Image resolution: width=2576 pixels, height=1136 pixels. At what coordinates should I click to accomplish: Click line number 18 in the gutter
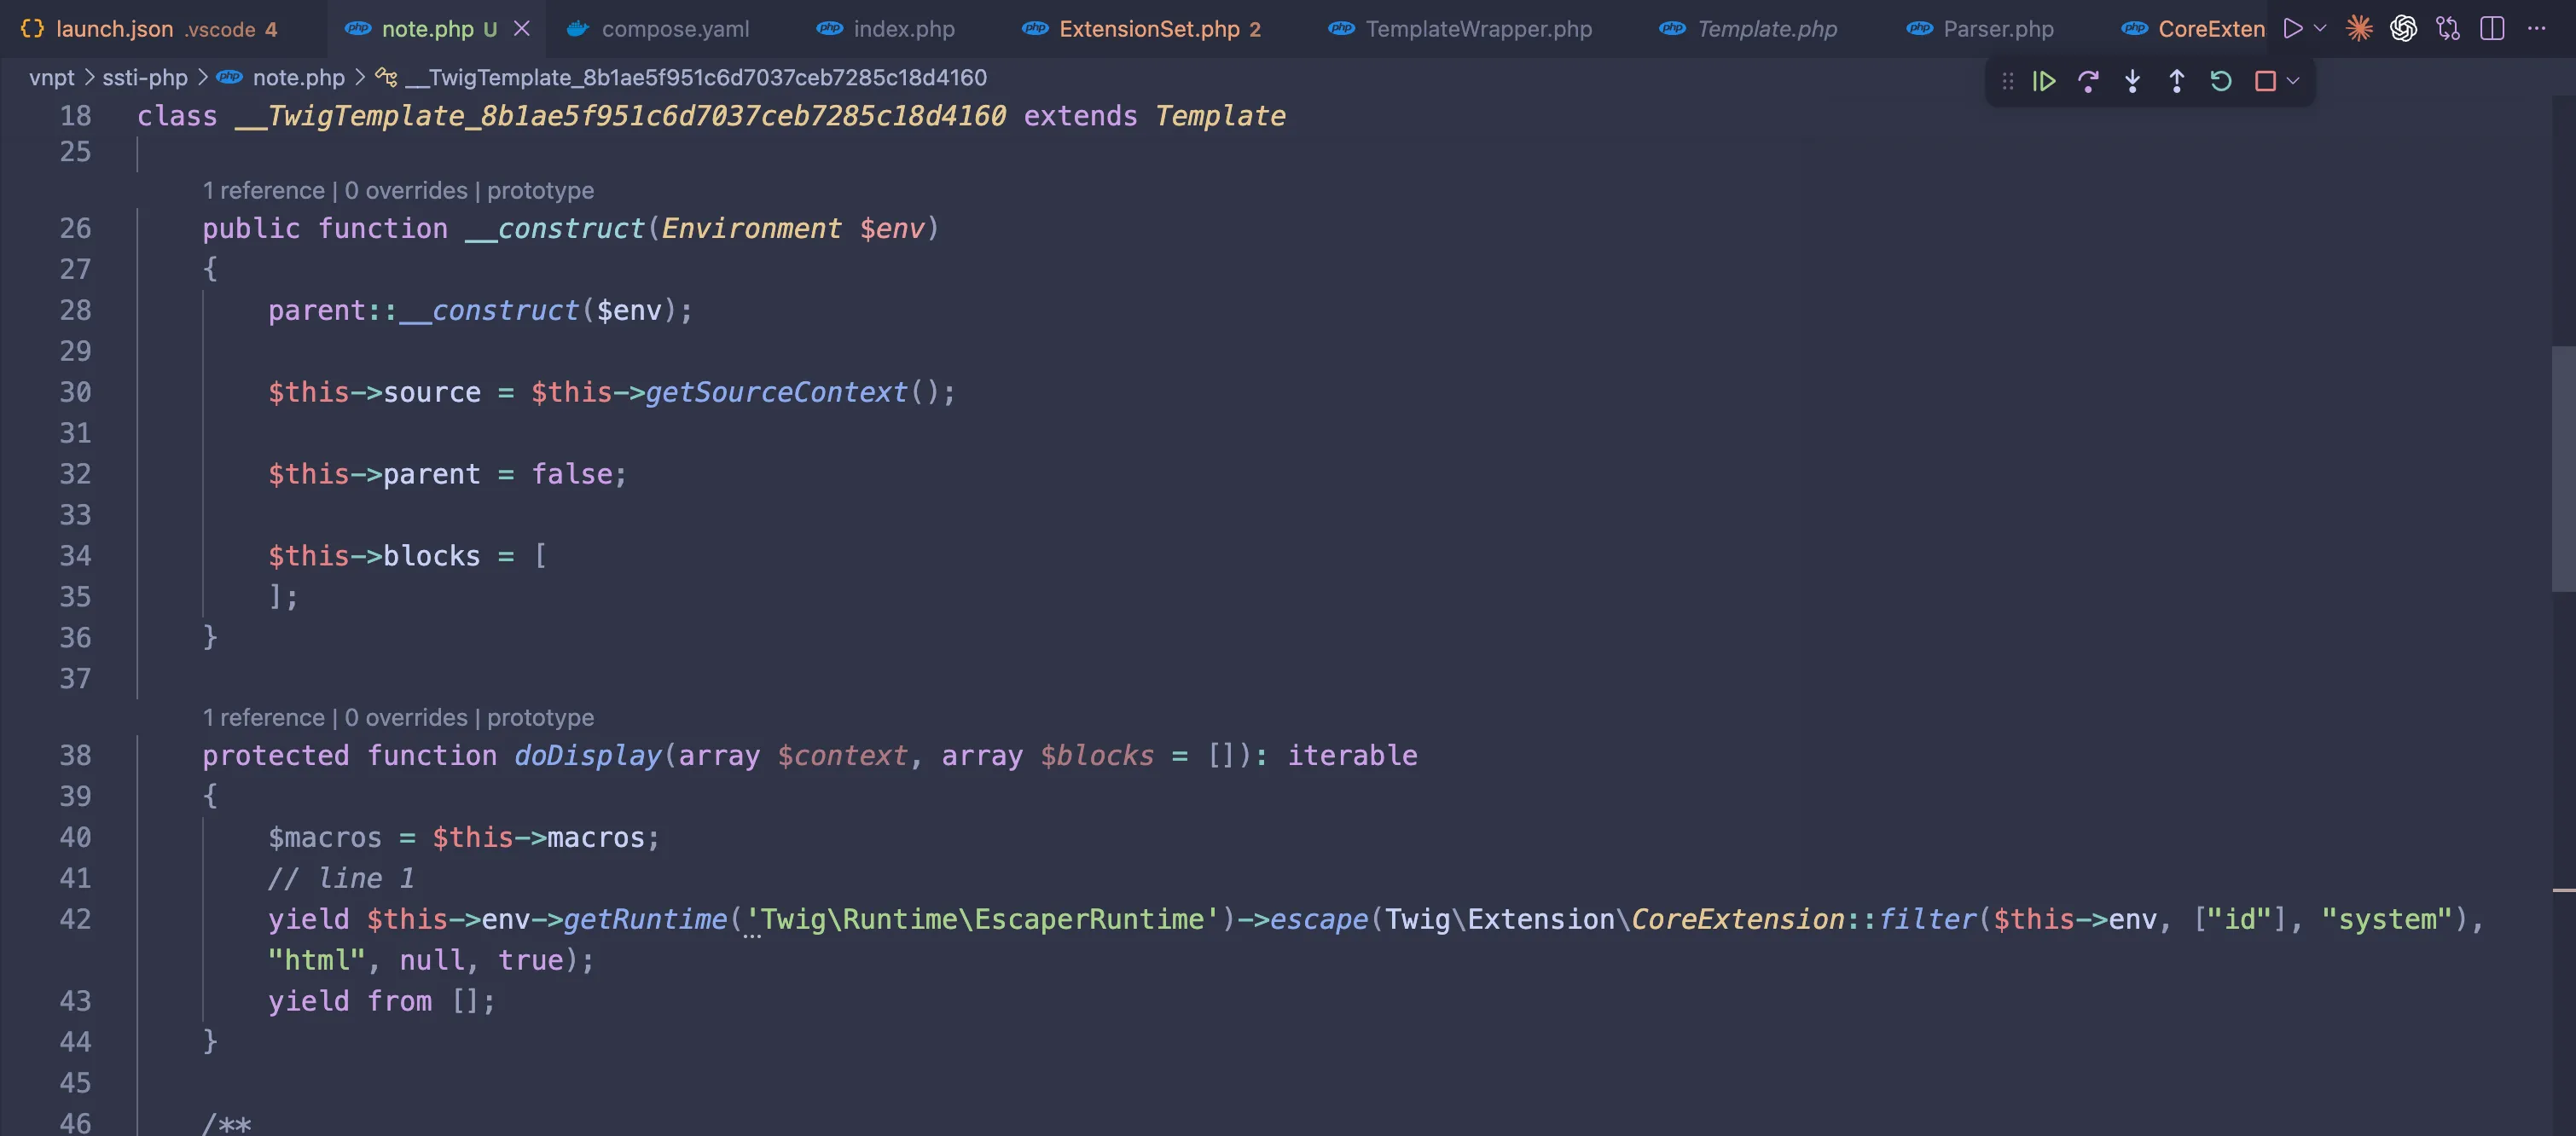[75, 116]
